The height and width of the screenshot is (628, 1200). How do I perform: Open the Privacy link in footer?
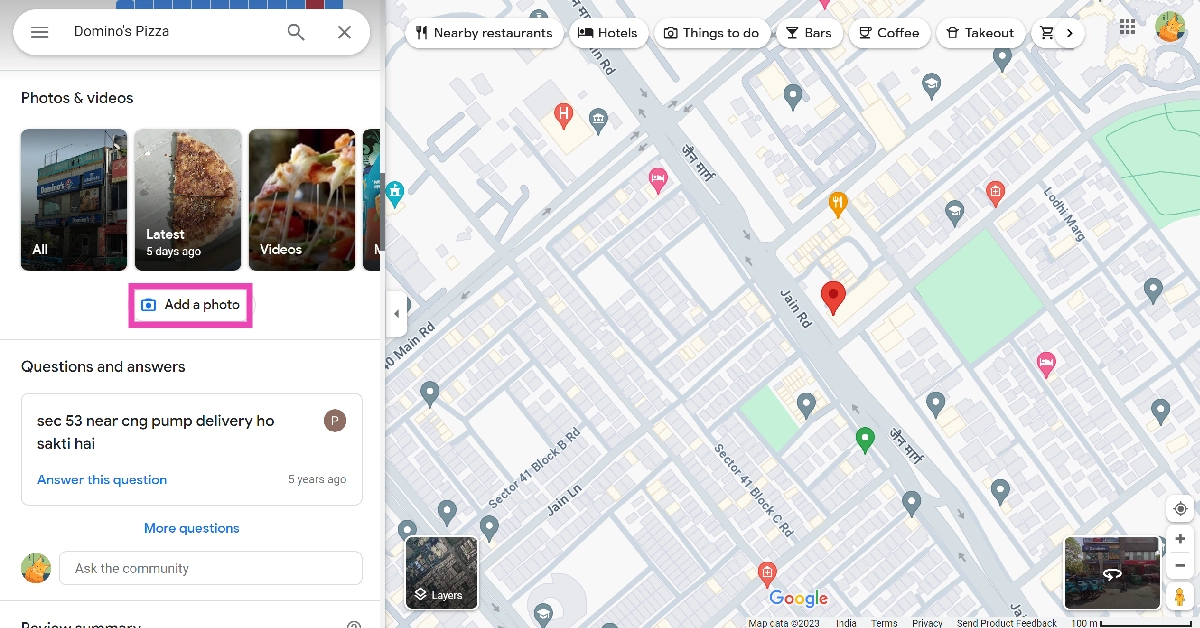pos(927,623)
